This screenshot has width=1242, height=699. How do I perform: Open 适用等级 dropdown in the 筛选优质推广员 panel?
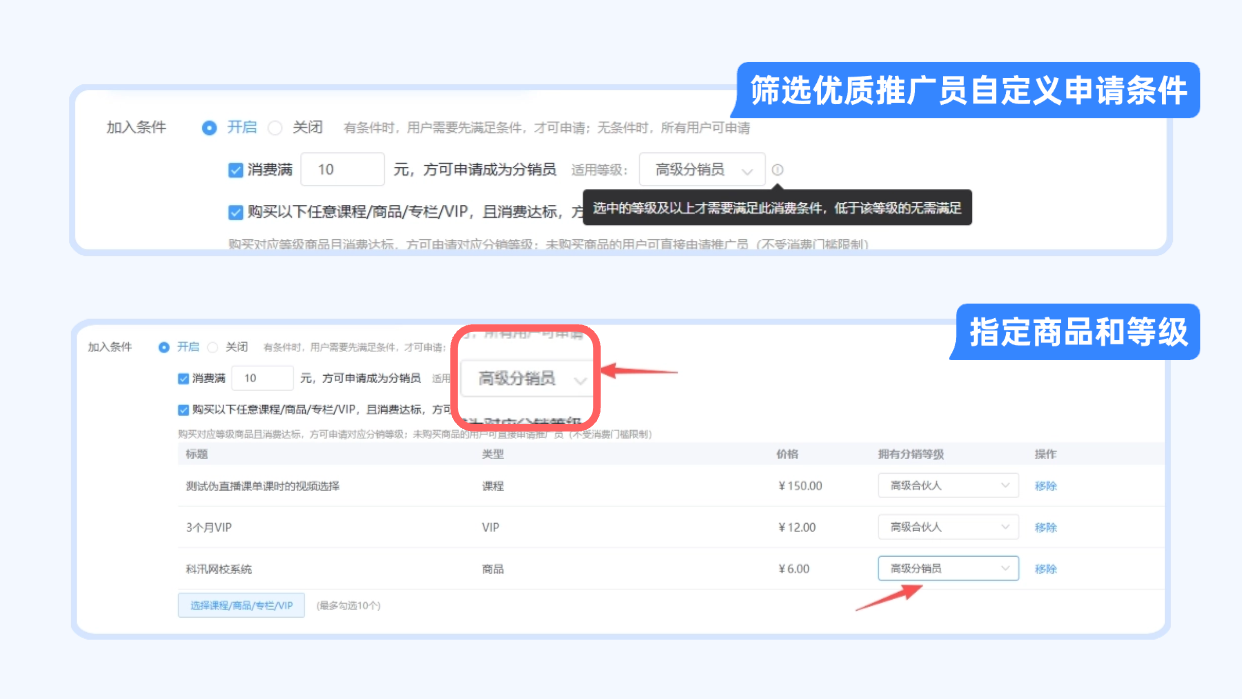coord(702,170)
